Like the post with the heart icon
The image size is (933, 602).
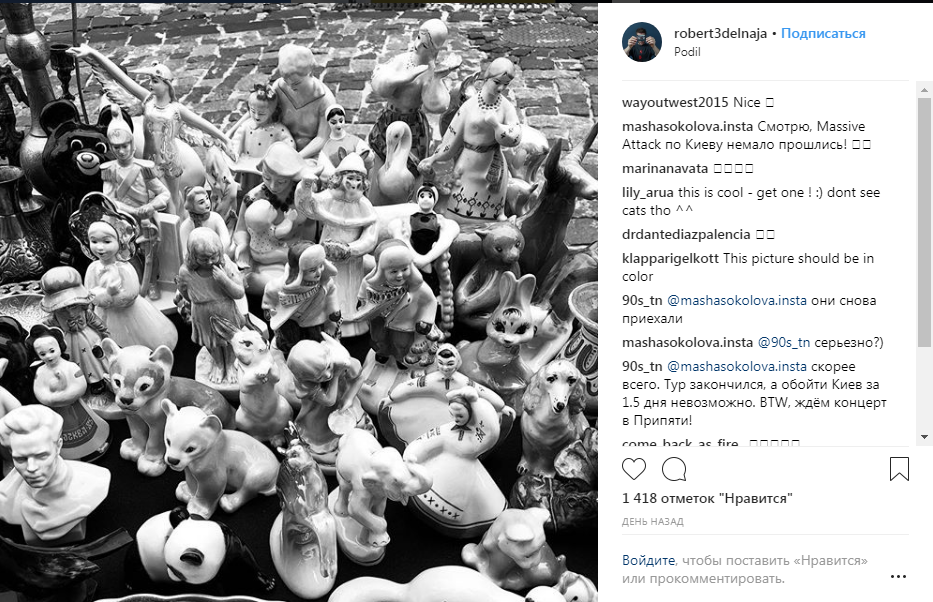634,469
